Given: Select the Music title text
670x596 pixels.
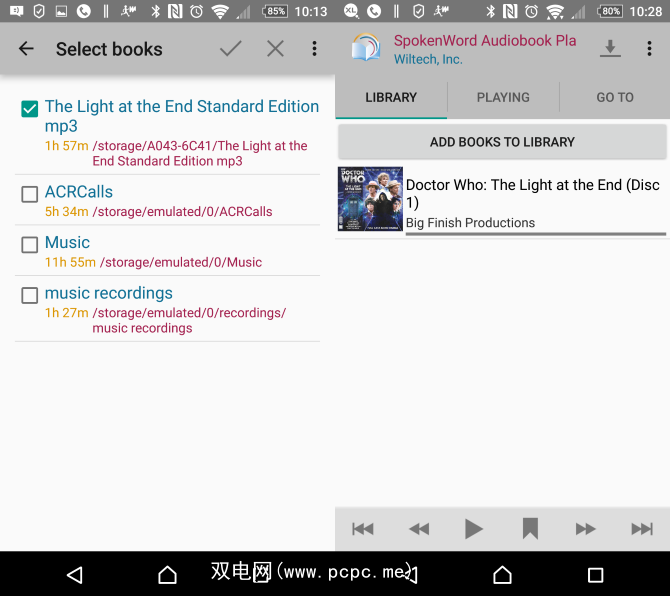Looking at the screenshot, I should pos(67,242).
